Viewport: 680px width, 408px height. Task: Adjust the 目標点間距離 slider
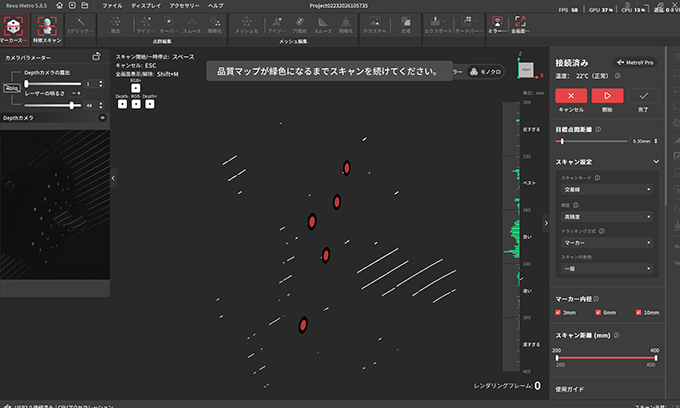[563, 141]
